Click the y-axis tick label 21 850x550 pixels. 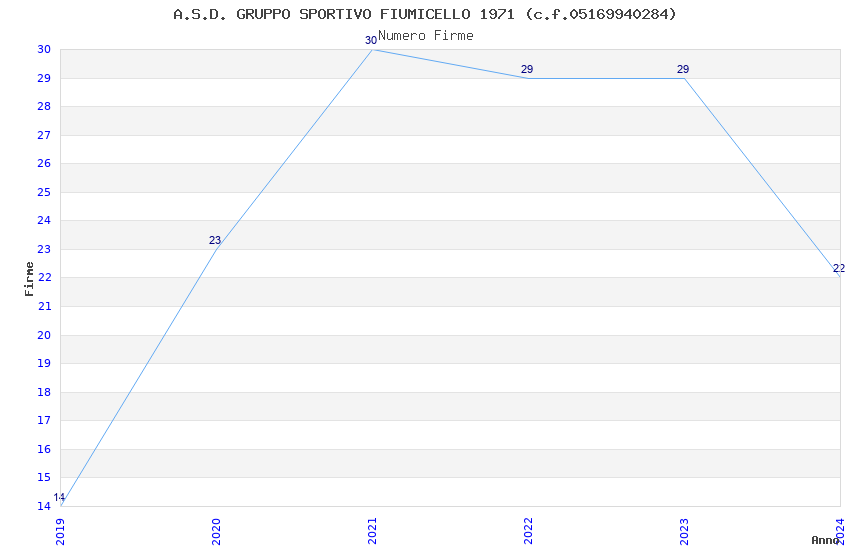pyautogui.click(x=44, y=306)
